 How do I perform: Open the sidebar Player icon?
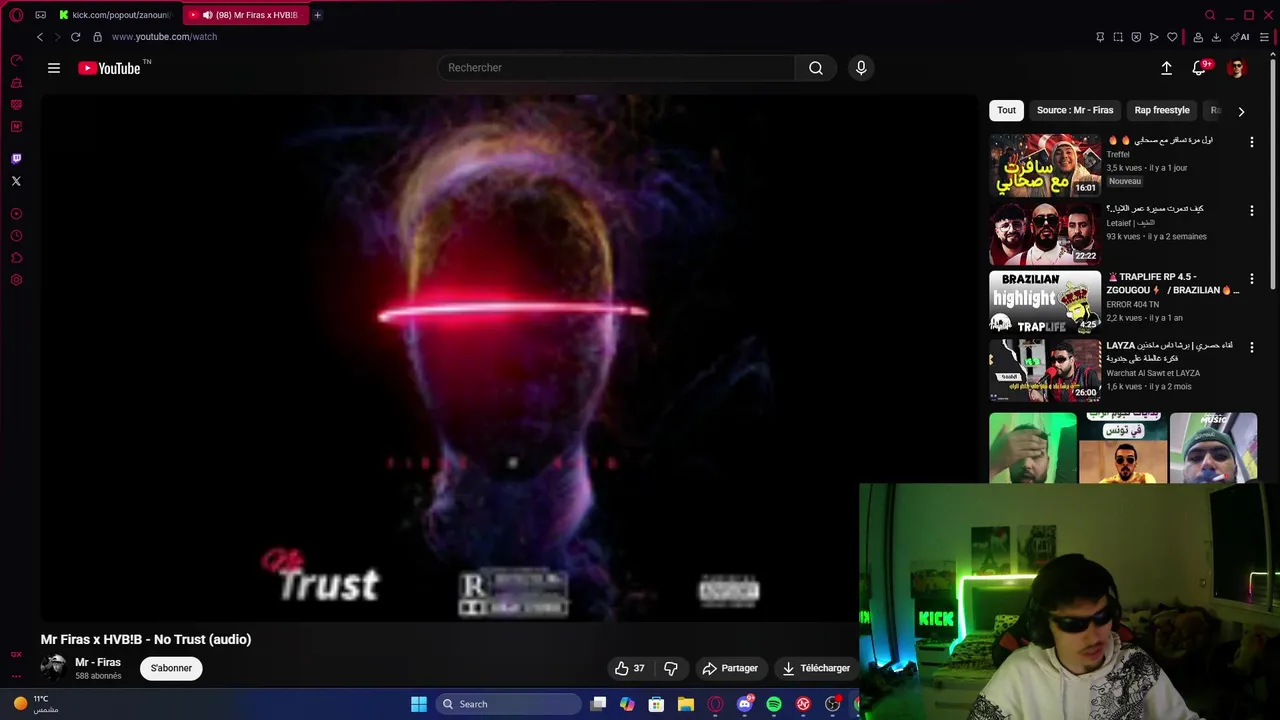click(16, 213)
